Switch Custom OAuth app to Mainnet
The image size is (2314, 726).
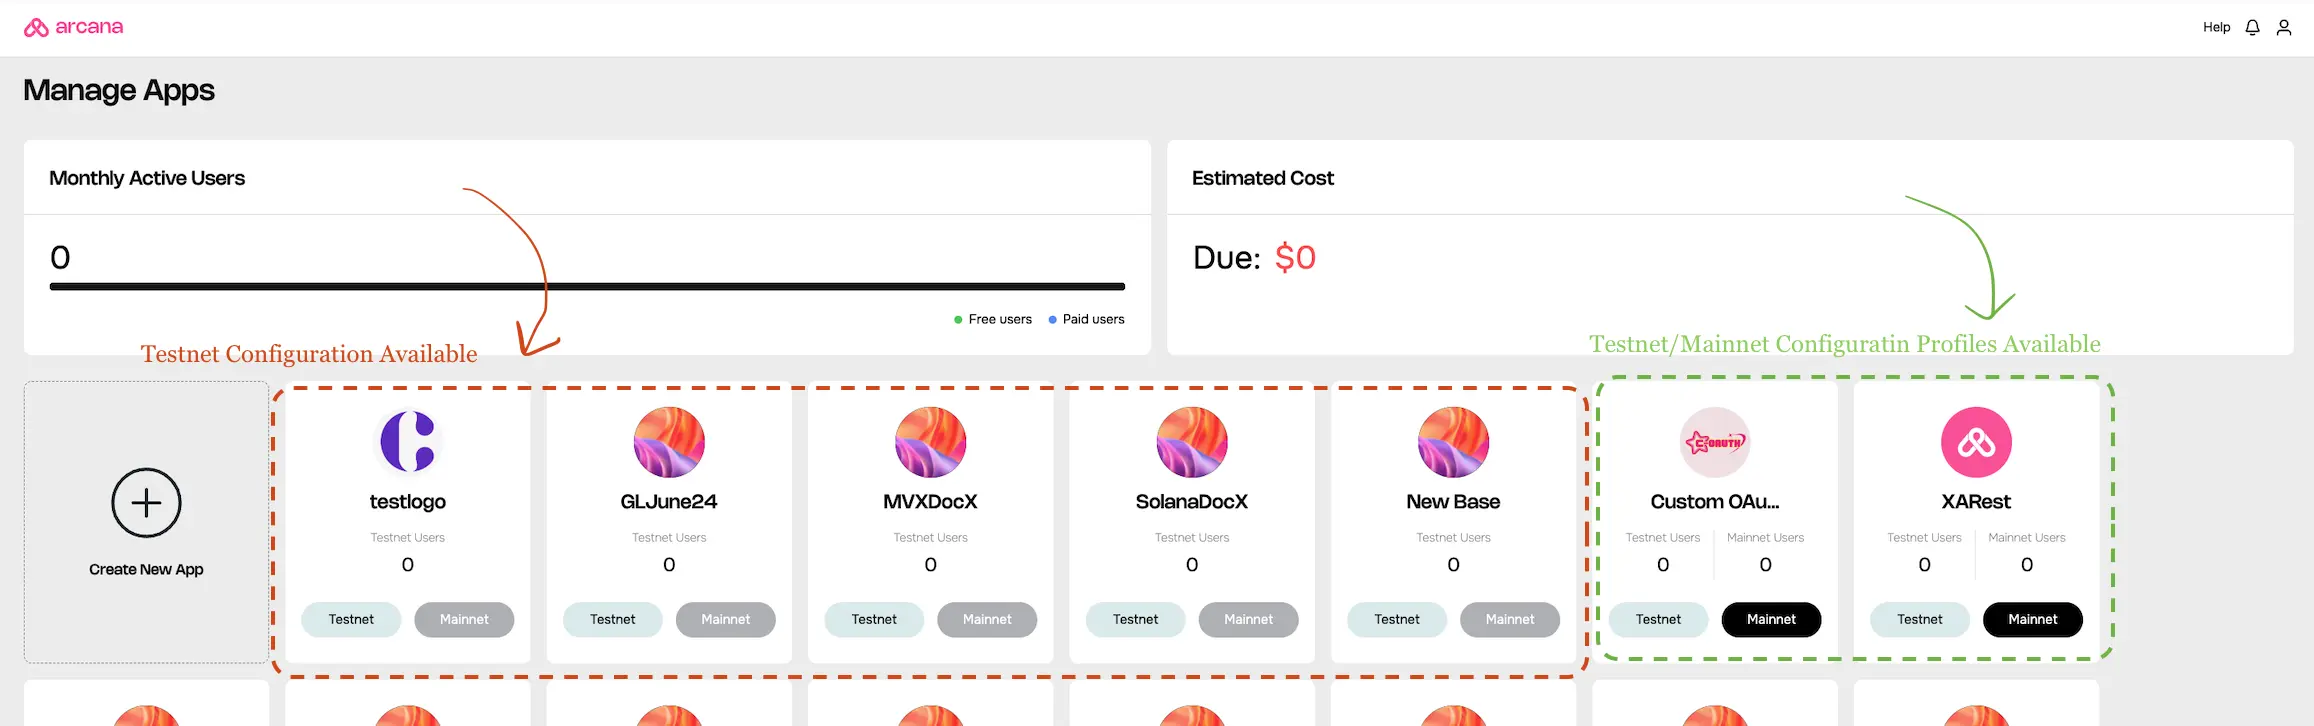click(x=1771, y=619)
